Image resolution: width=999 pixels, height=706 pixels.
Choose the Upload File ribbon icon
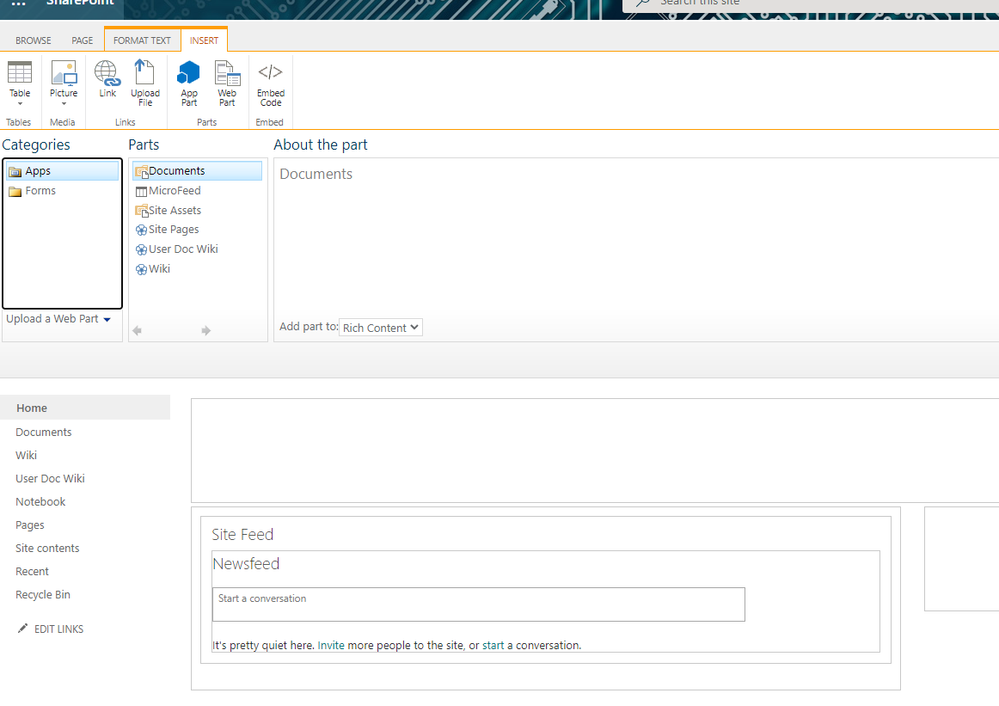click(145, 83)
